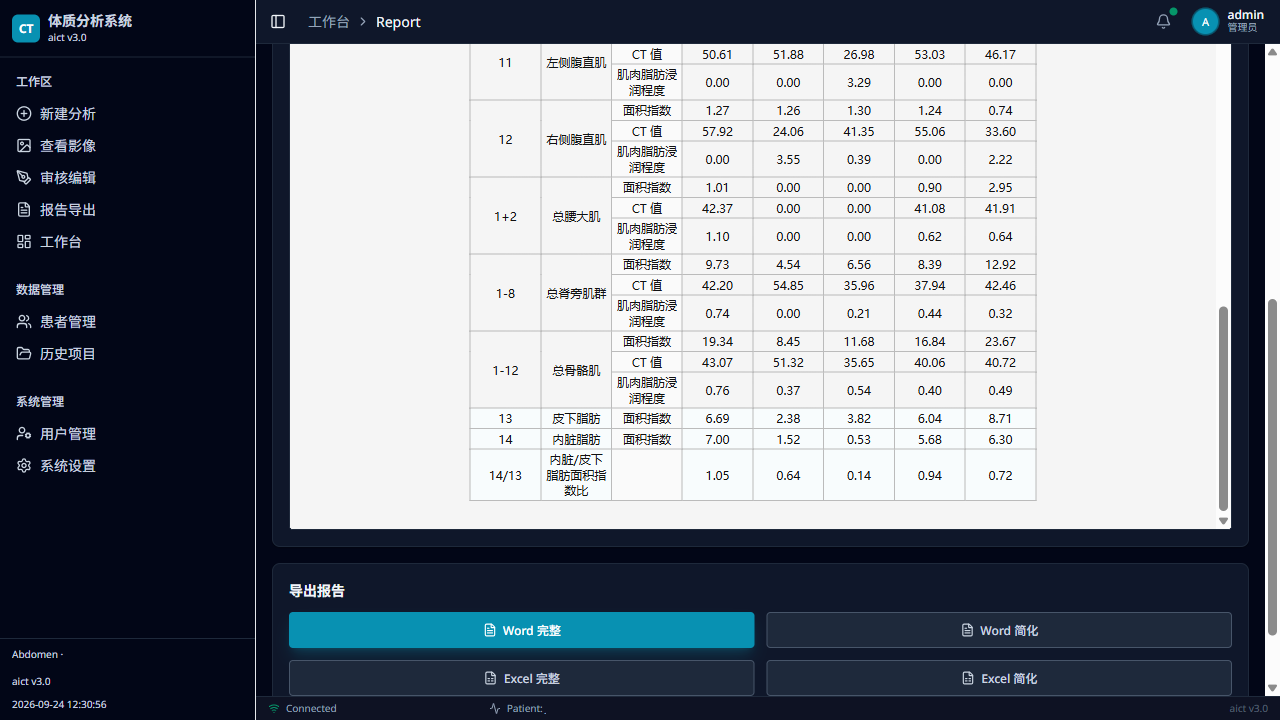Click the 查看影像 image icon

[24, 146]
